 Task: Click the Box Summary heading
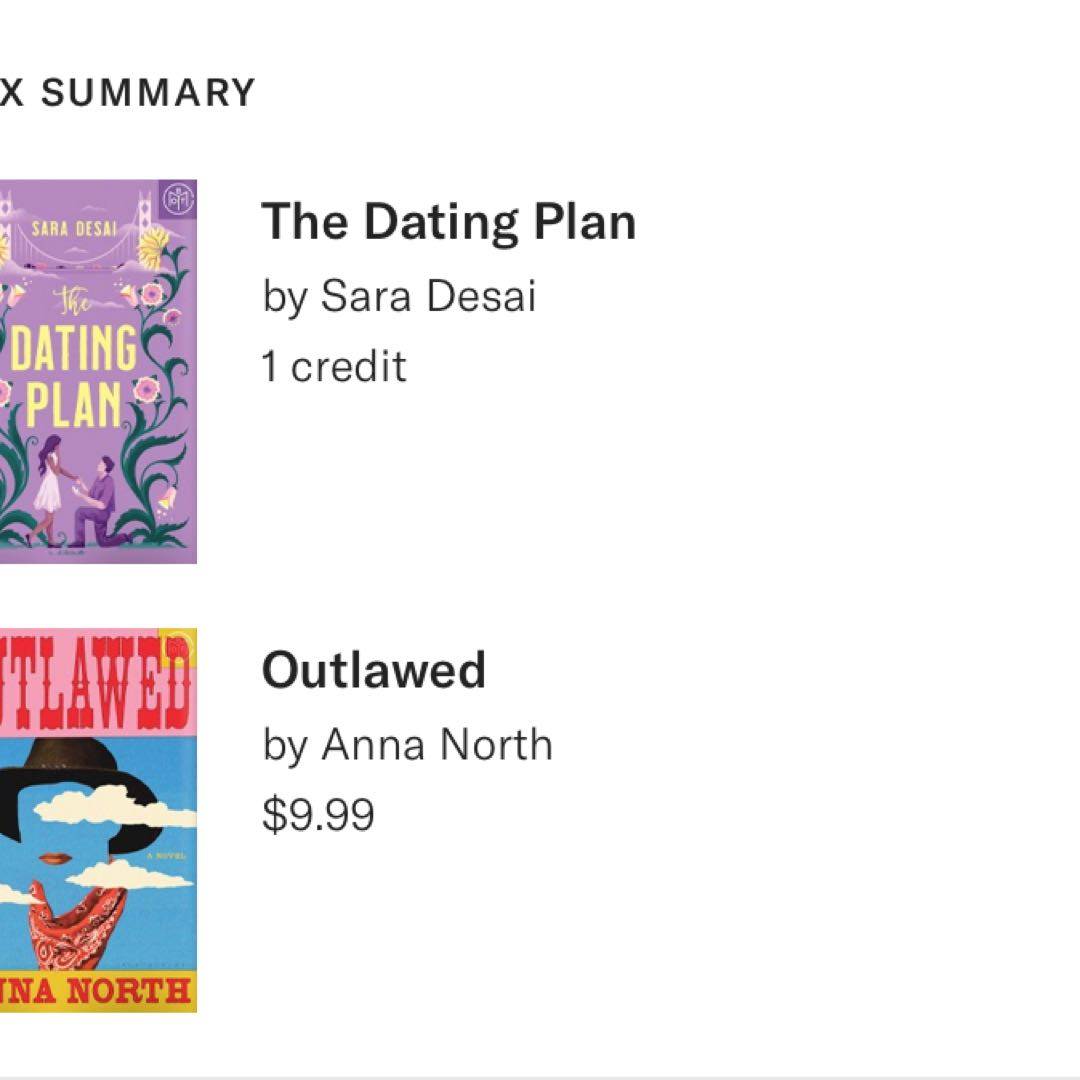pos(128,93)
